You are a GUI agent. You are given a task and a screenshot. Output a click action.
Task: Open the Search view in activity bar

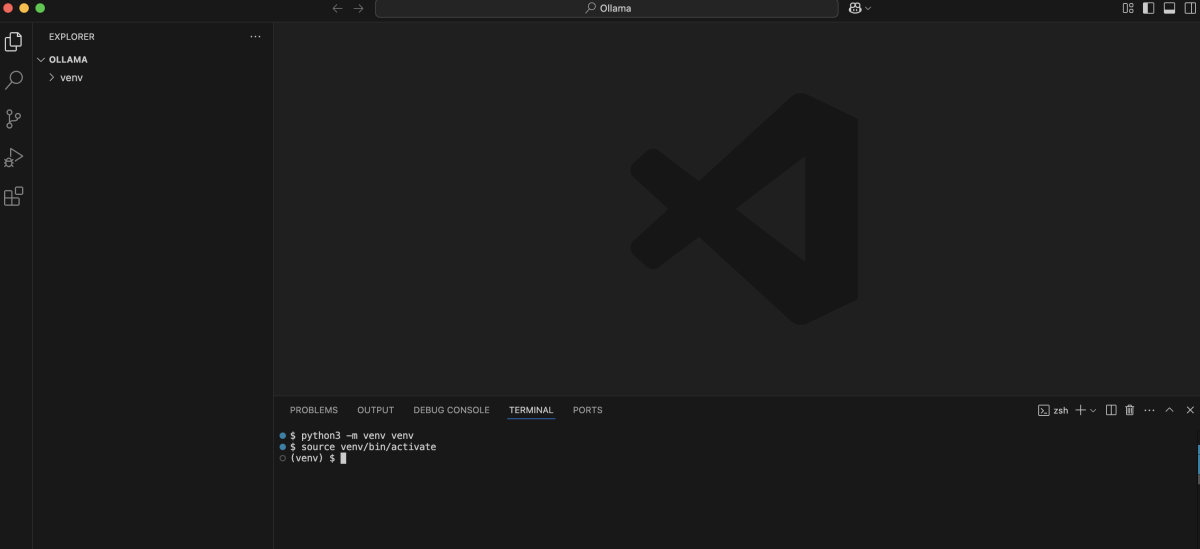pos(14,80)
